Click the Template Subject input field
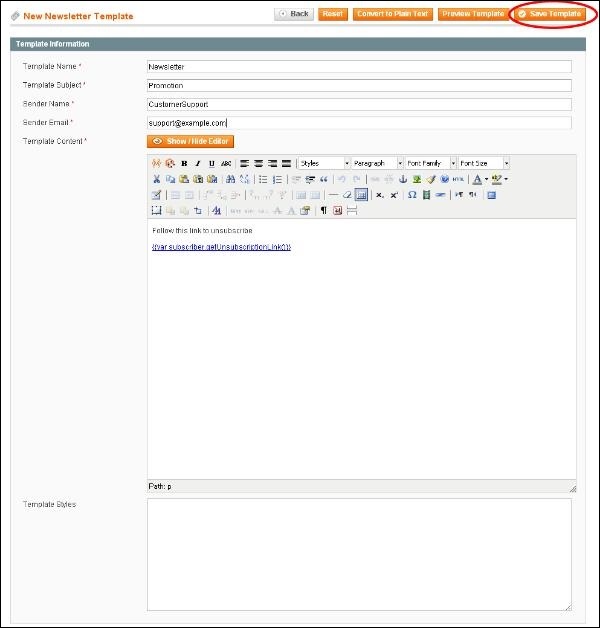The image size is (600, 628). pyautogui.click(x=358, y=85)
